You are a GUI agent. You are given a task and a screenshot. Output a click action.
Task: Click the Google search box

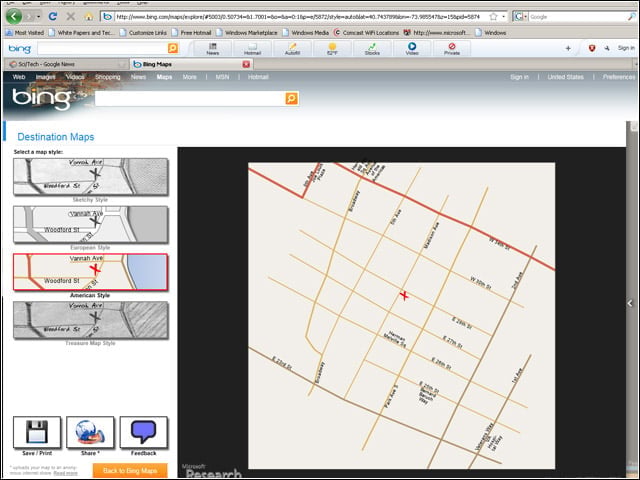coord(577,17)
